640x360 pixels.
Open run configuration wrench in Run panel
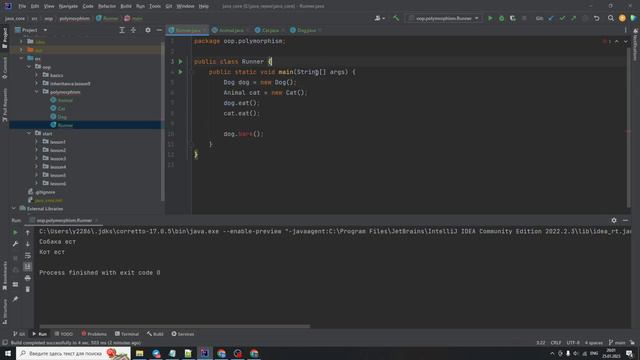click(x=15, y=244)
